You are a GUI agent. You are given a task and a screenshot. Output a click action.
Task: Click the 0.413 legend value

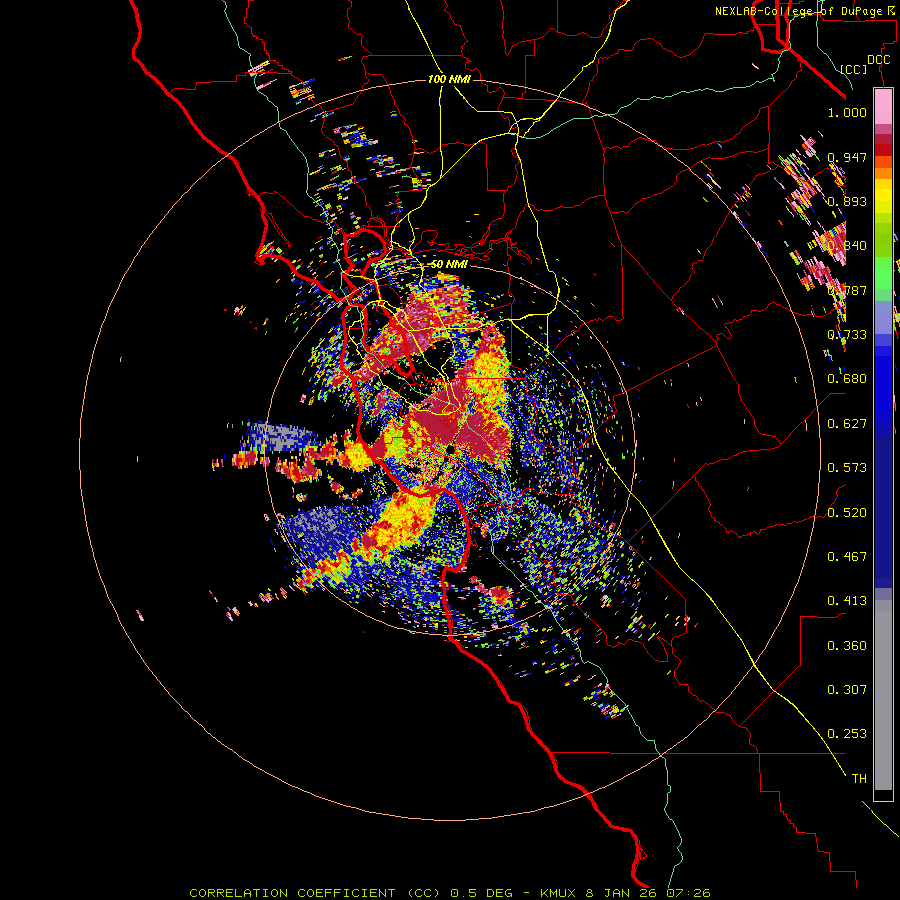847,600
